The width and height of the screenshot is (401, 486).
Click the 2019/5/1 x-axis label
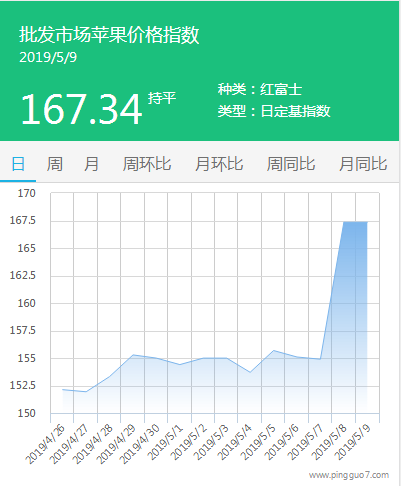(x=165, y=442)
